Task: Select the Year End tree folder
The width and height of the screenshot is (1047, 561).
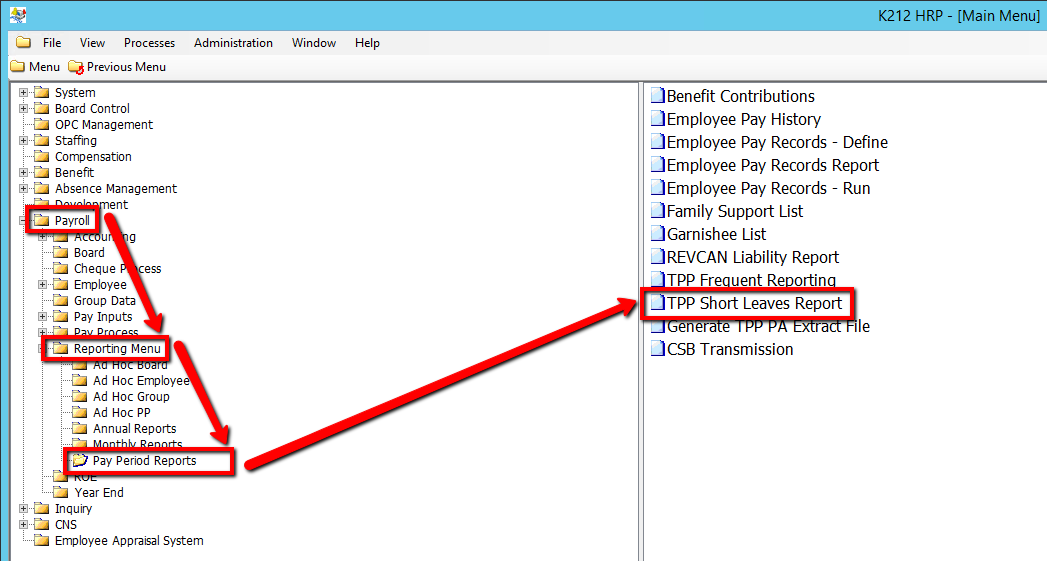Action: tap(99, 493)
